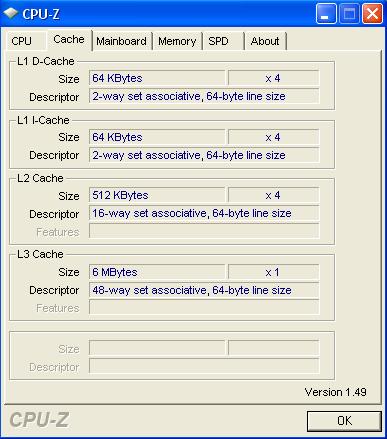
Task: Click L1 D-Cache multiplier x 4 field
Action: (x=273, y=78)
